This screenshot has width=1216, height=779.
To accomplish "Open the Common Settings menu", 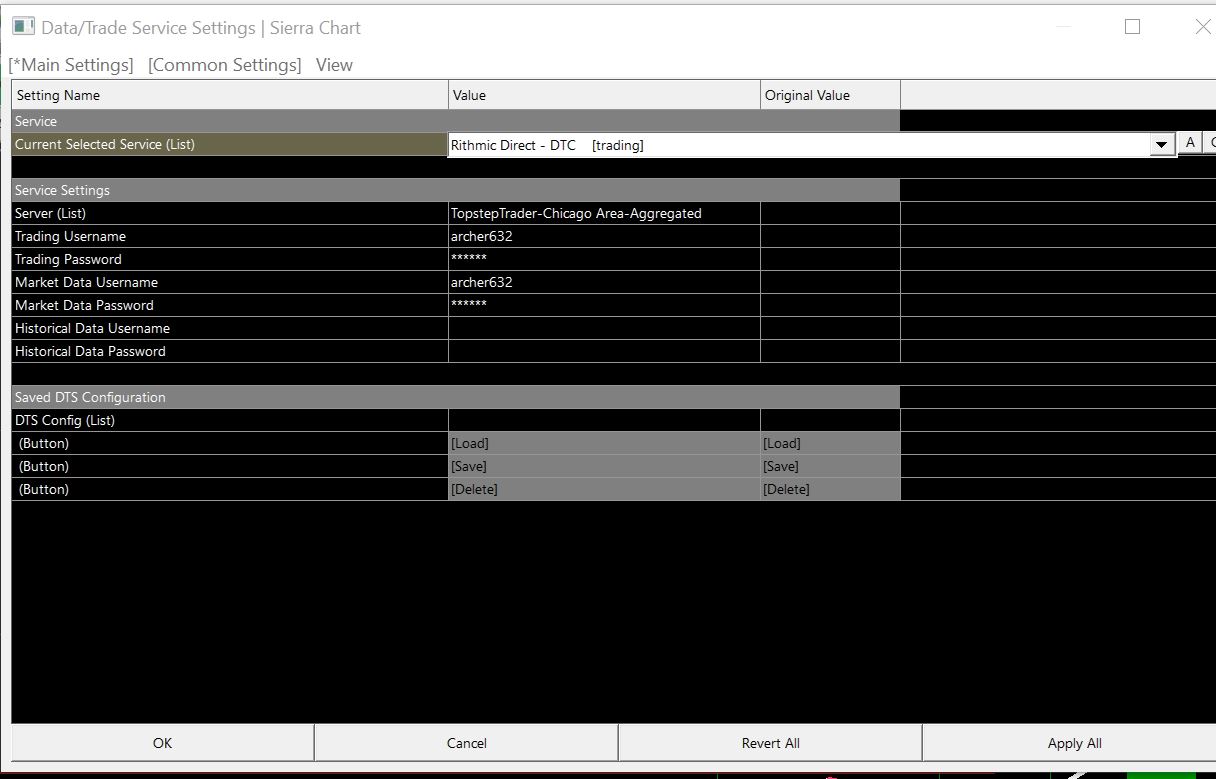I will point(225,65).
